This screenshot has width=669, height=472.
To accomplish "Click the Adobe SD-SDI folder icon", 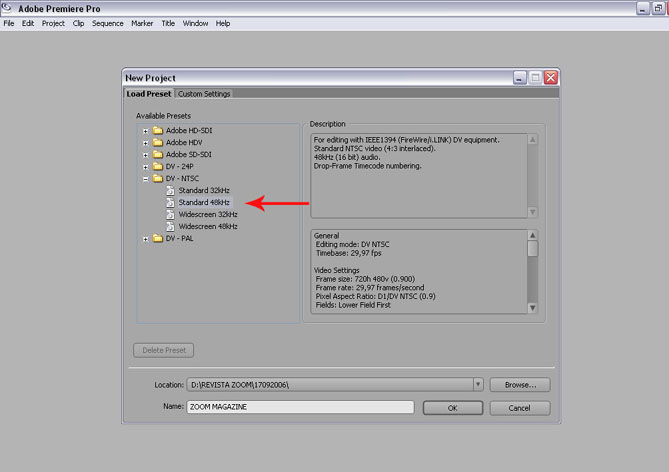I will [158, 155].
